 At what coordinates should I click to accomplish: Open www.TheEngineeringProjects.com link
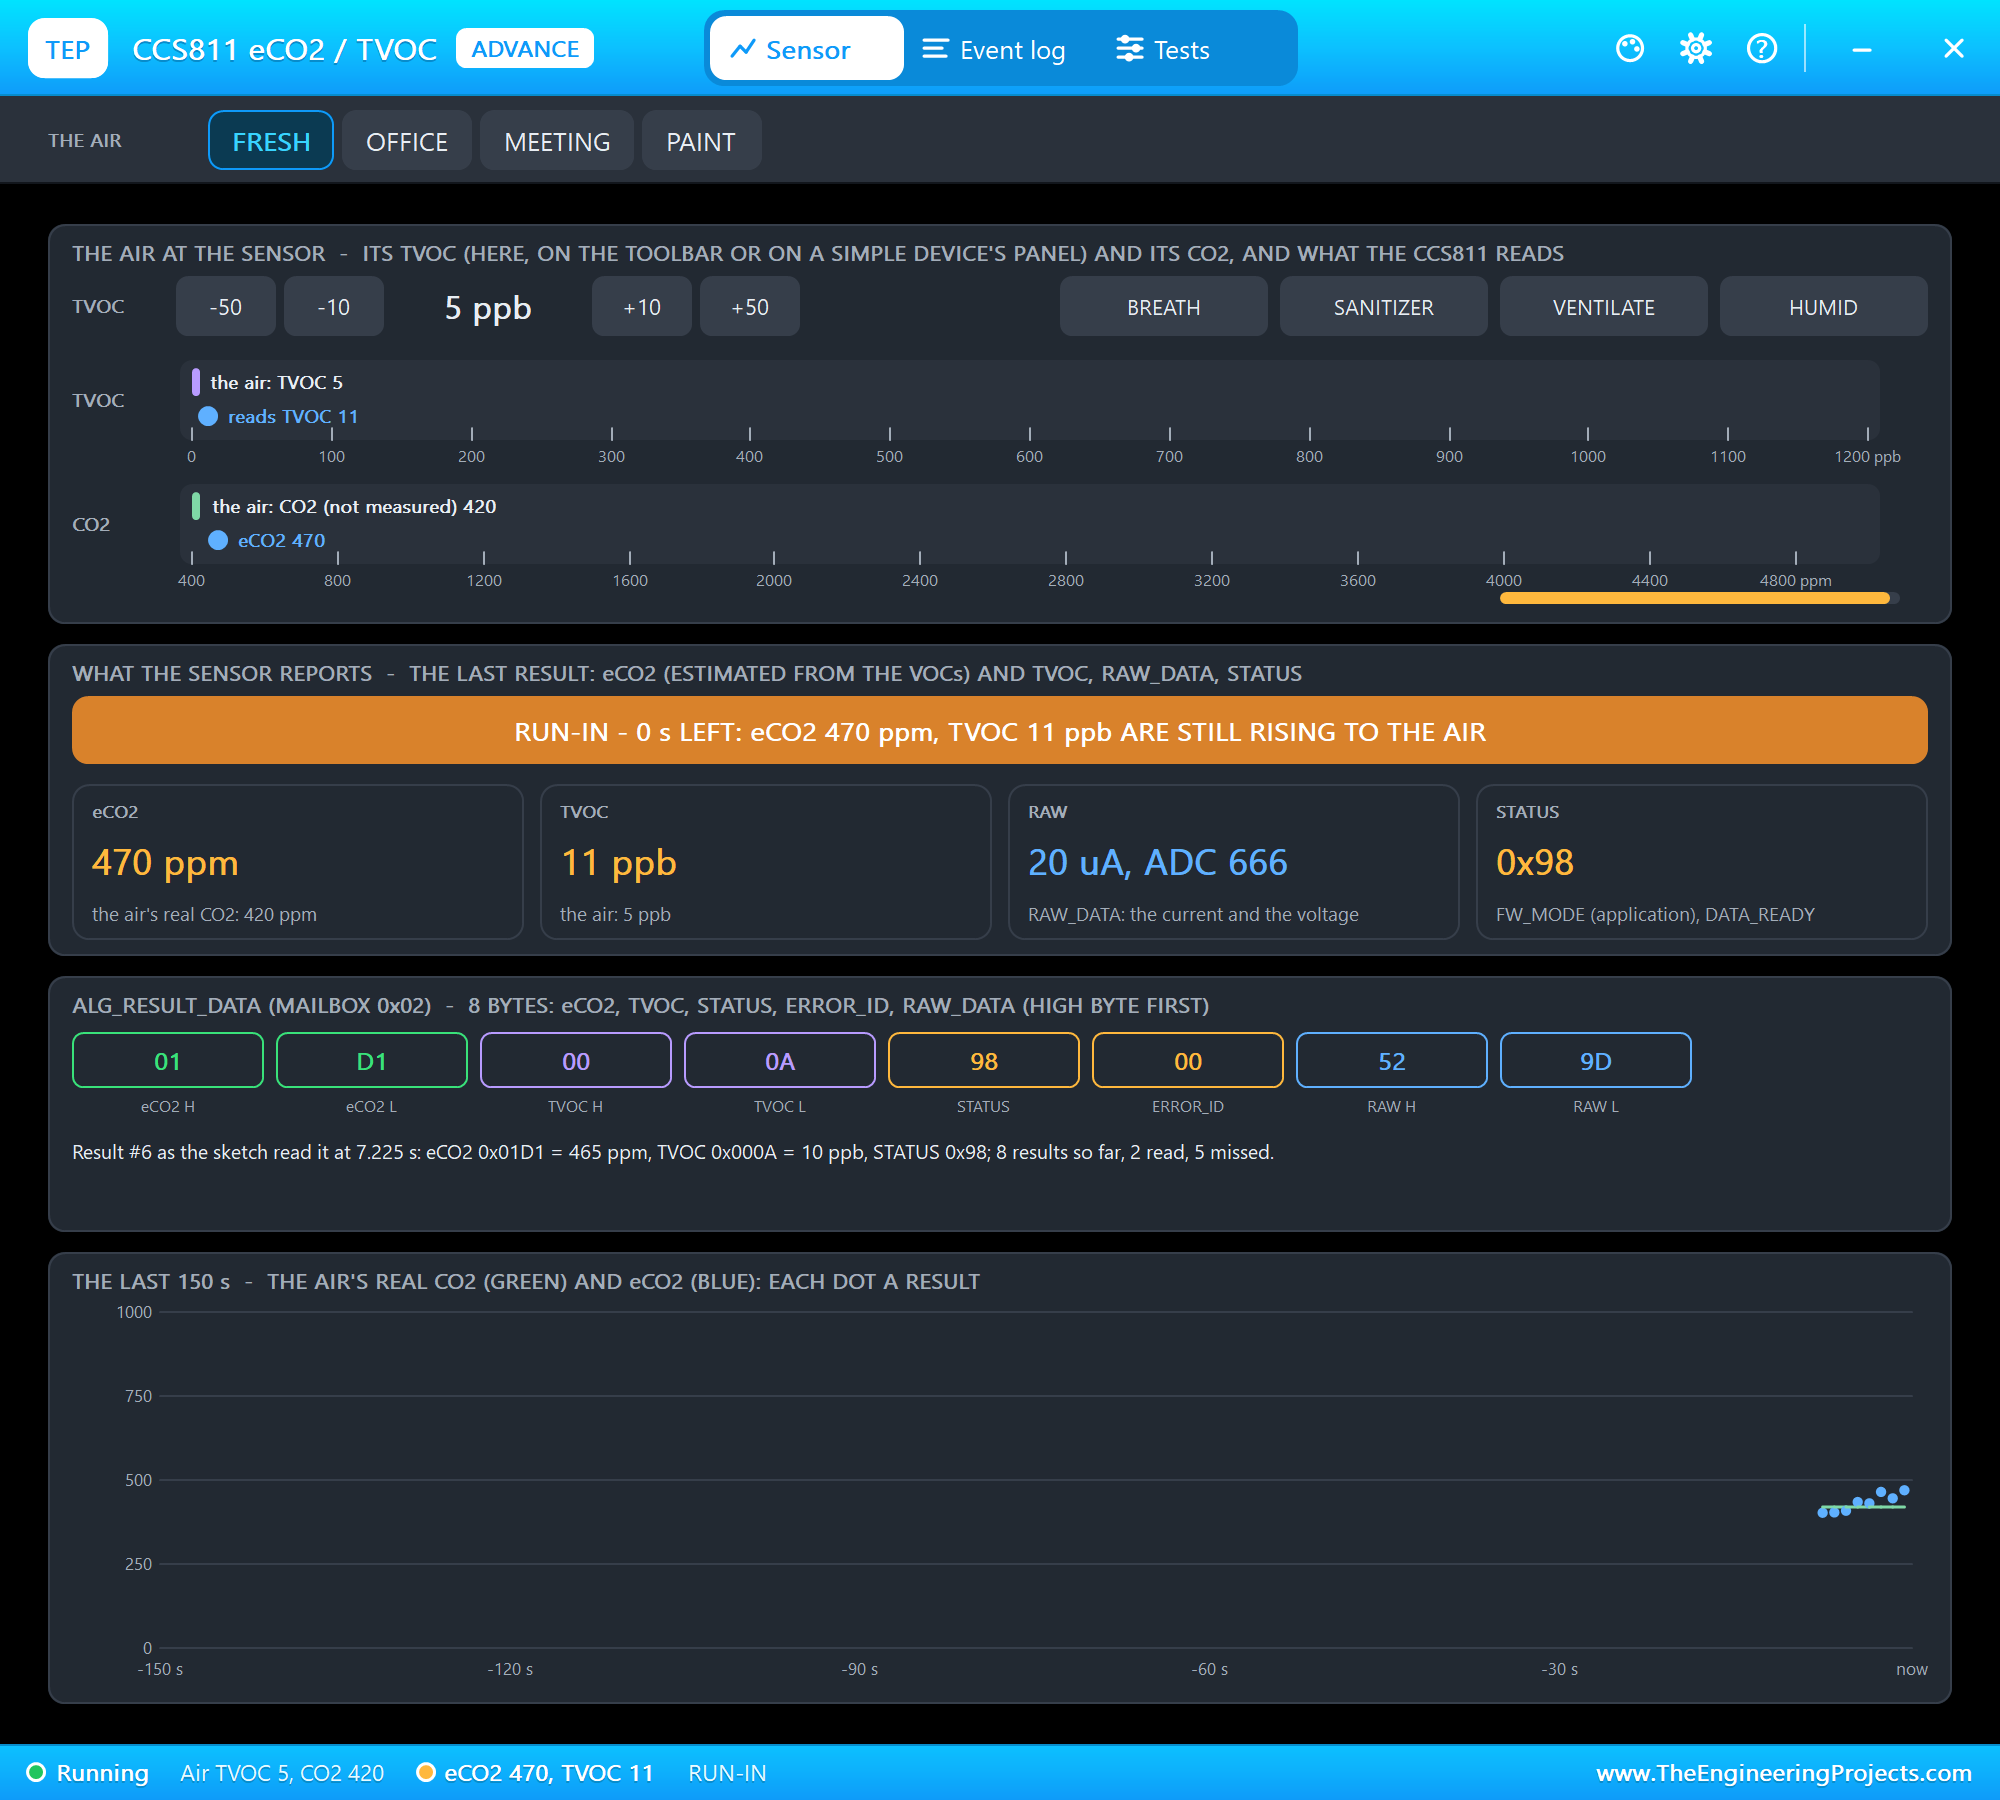click(1784, 1773)
